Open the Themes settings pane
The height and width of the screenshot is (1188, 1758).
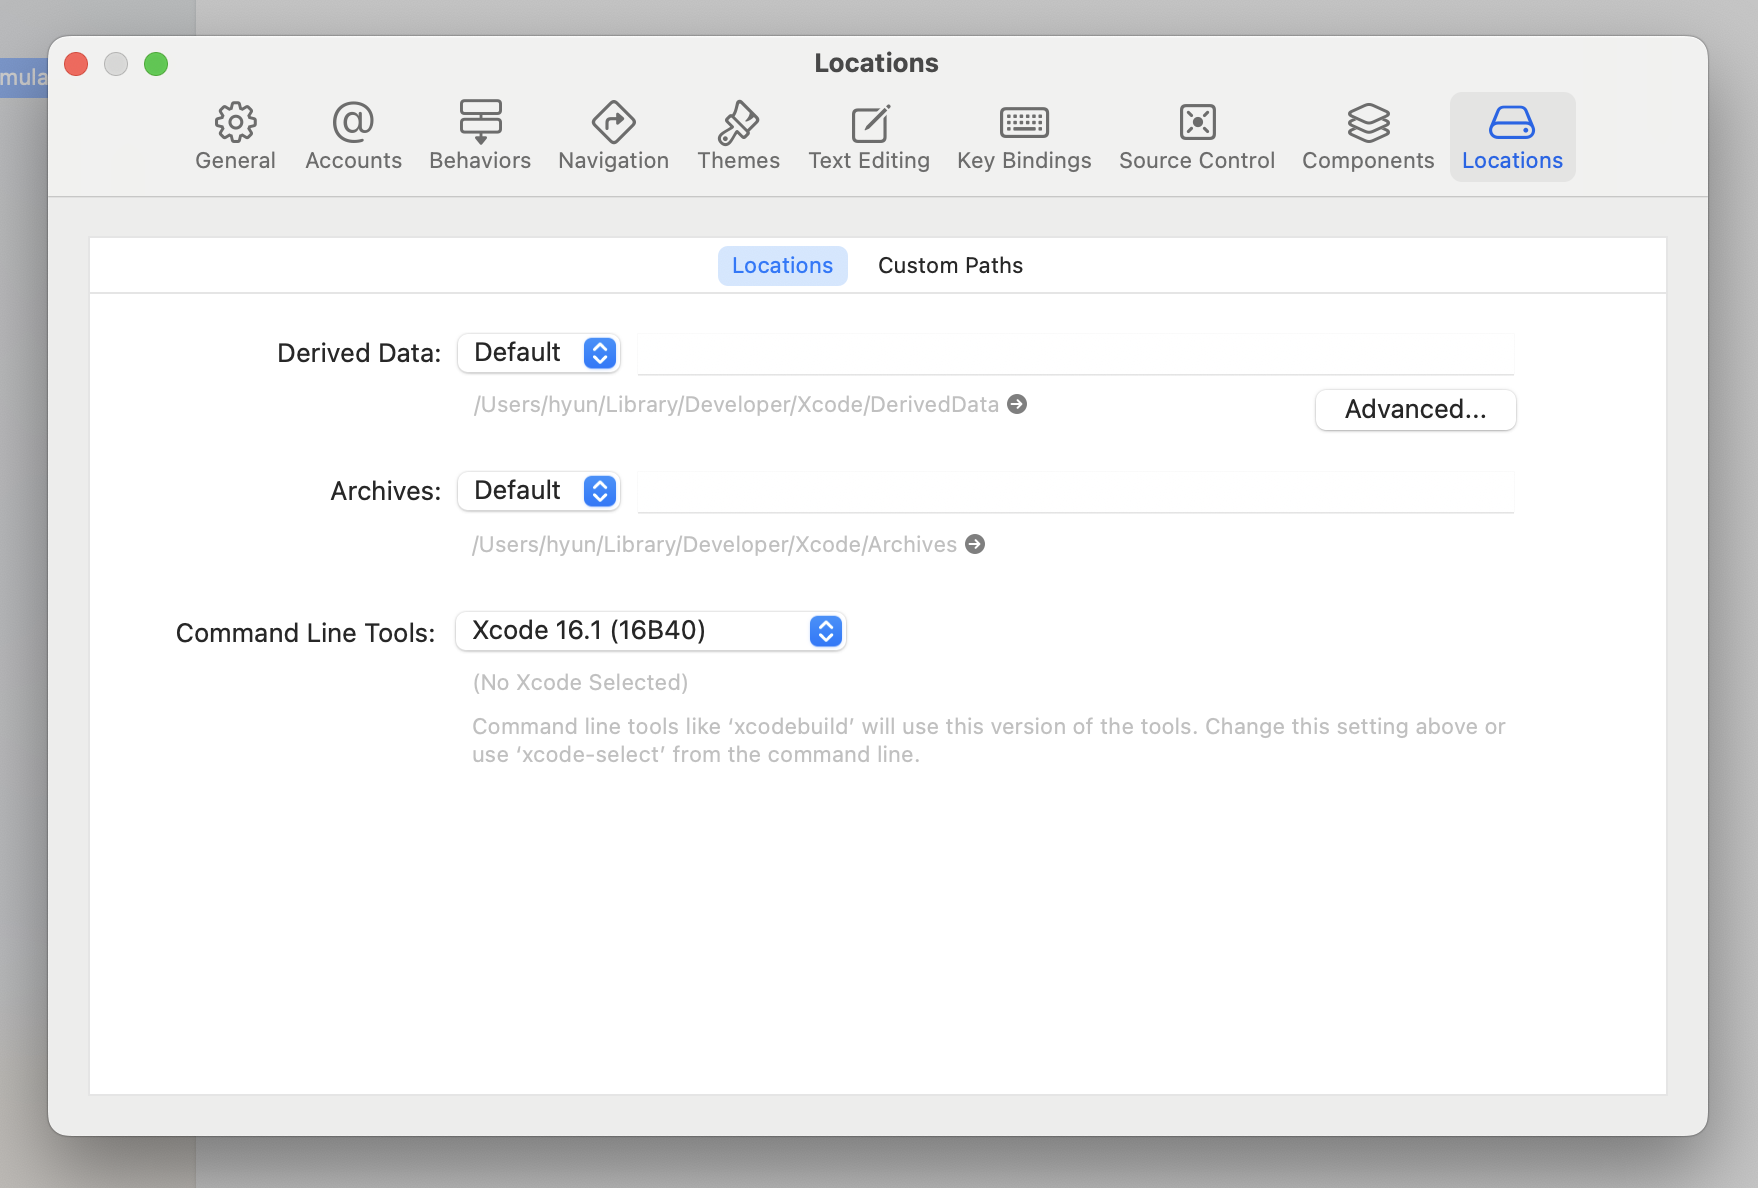738,137
